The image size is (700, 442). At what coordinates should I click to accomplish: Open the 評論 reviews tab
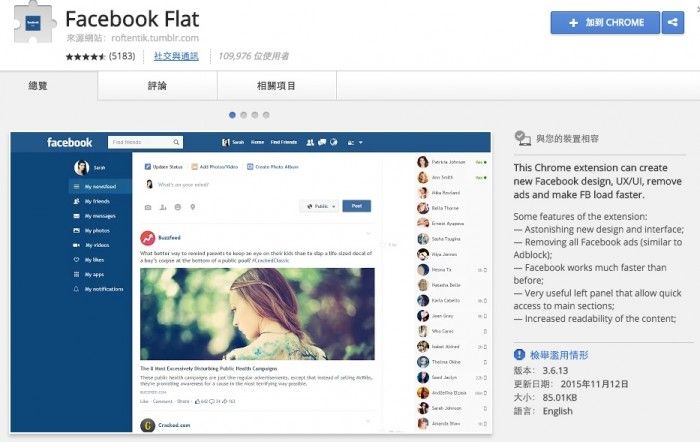[x=157, y=86]
